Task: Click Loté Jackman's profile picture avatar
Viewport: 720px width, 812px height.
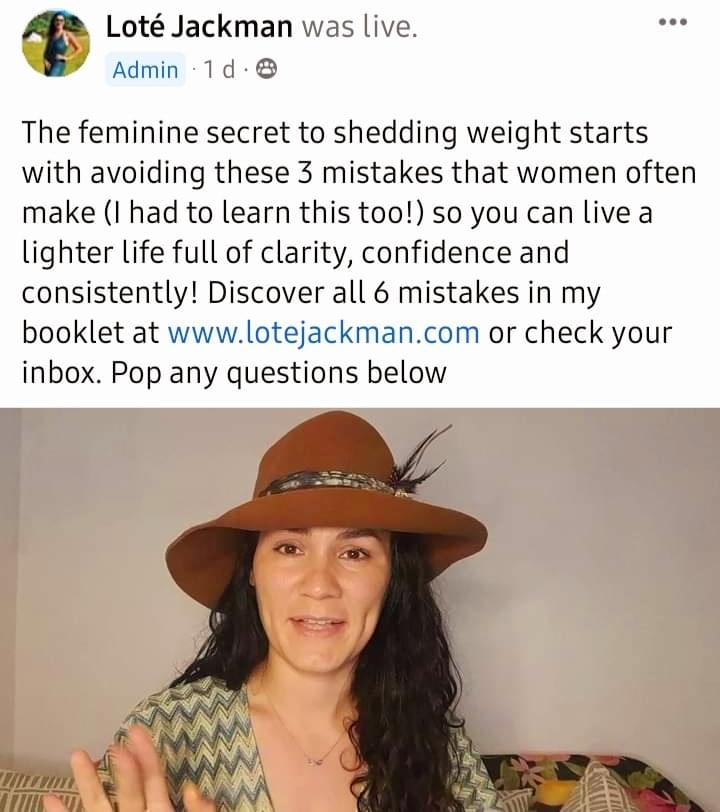Action: point(56,44)
